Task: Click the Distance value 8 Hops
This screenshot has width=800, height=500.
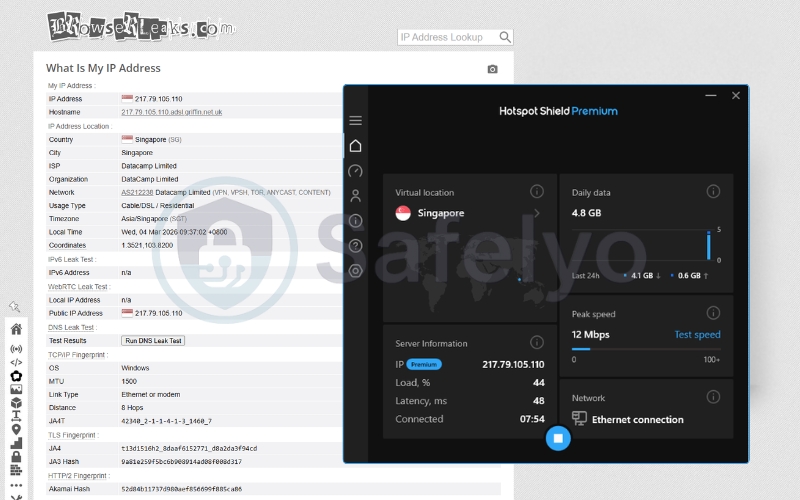Action: click(x=132, y=408)
